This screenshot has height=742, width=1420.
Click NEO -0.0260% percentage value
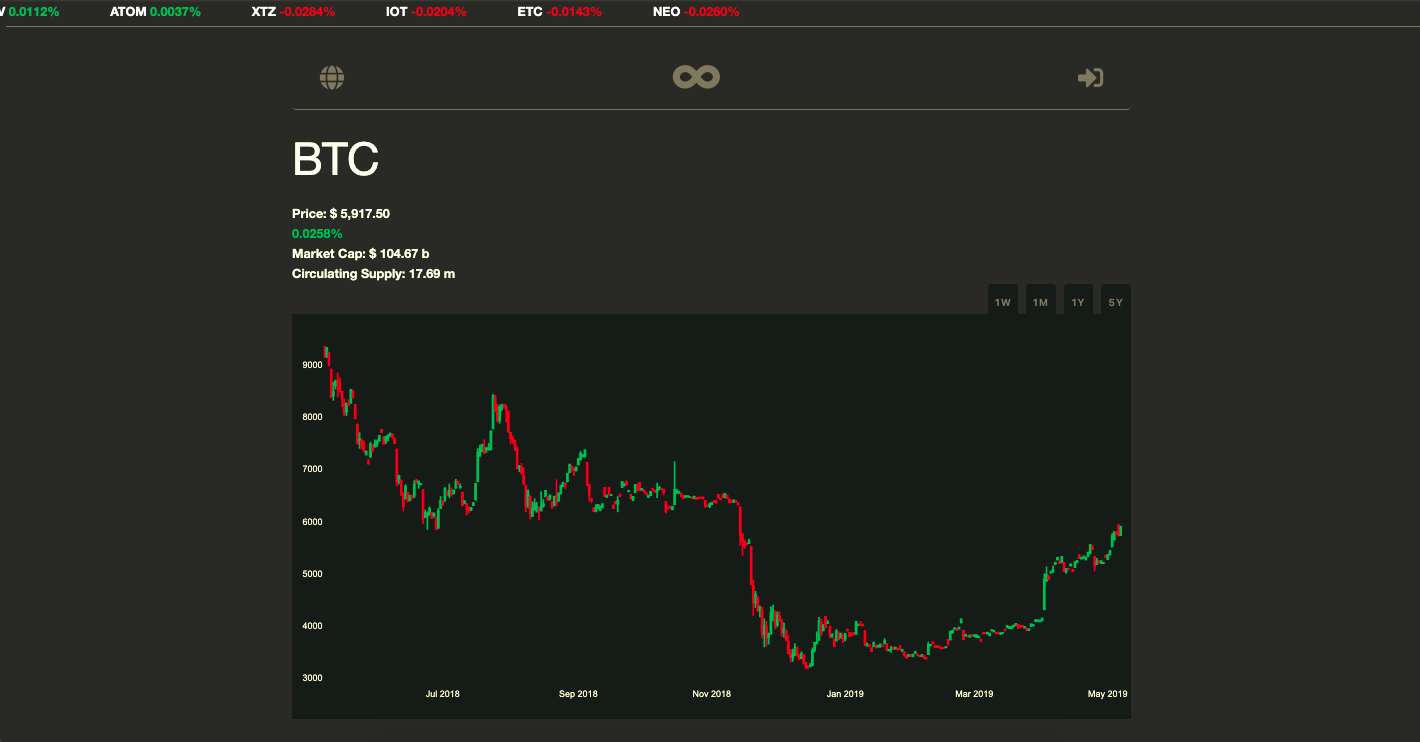[x=712, y=12]
